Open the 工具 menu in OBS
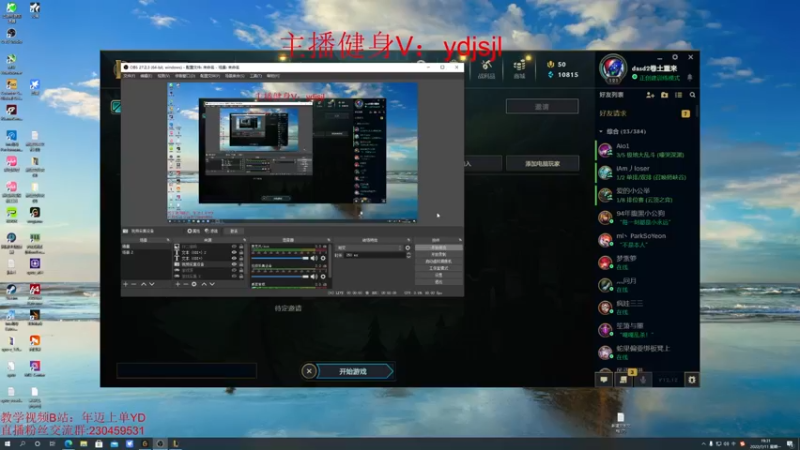The height and width of the screenshot is (450, 800). (x=256, y=76)
